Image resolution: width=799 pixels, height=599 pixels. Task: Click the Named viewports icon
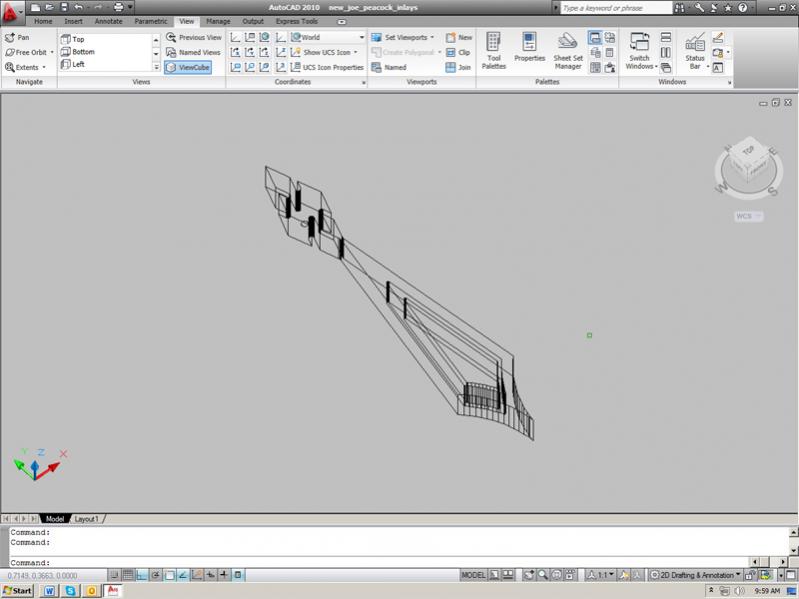377,67
